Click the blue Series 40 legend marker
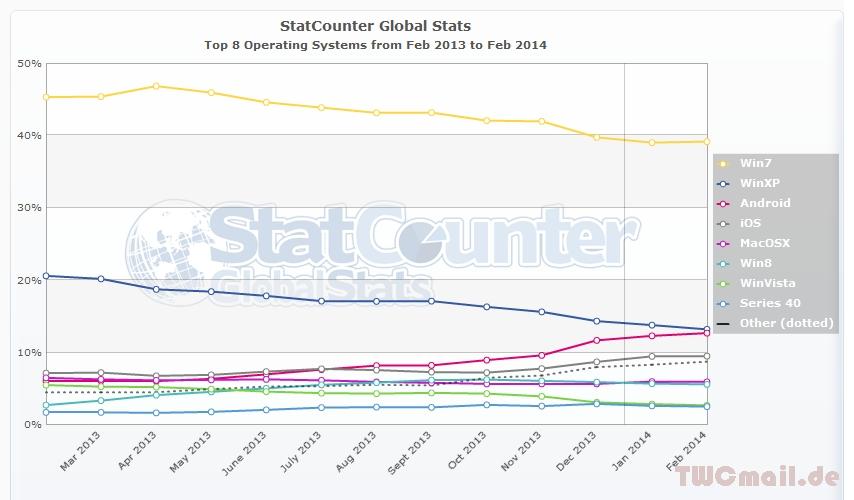 tap(723, 303)
